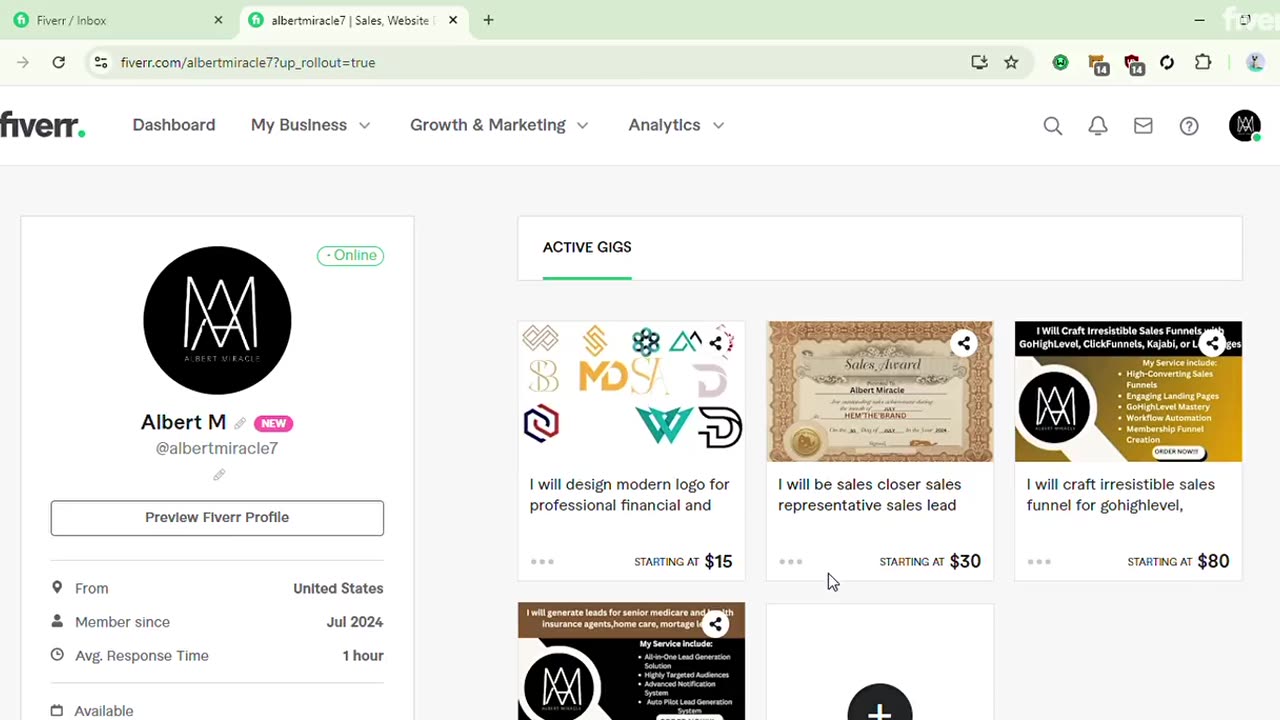
Task: Open the sales funnels gig thumbnail
Action: [x=1128, y=392]
